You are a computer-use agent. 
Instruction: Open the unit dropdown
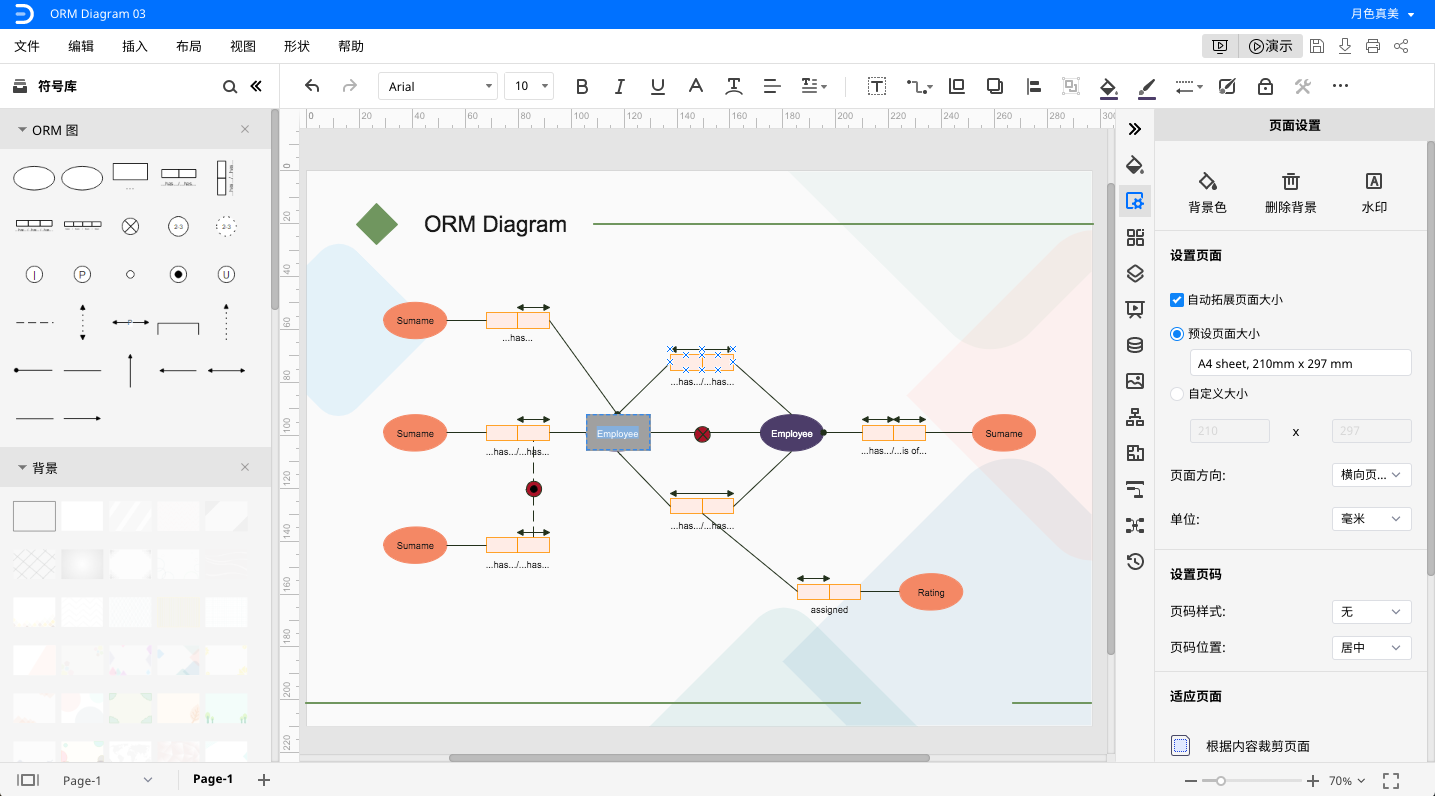pyautogui.click(x=1372, y=519)
